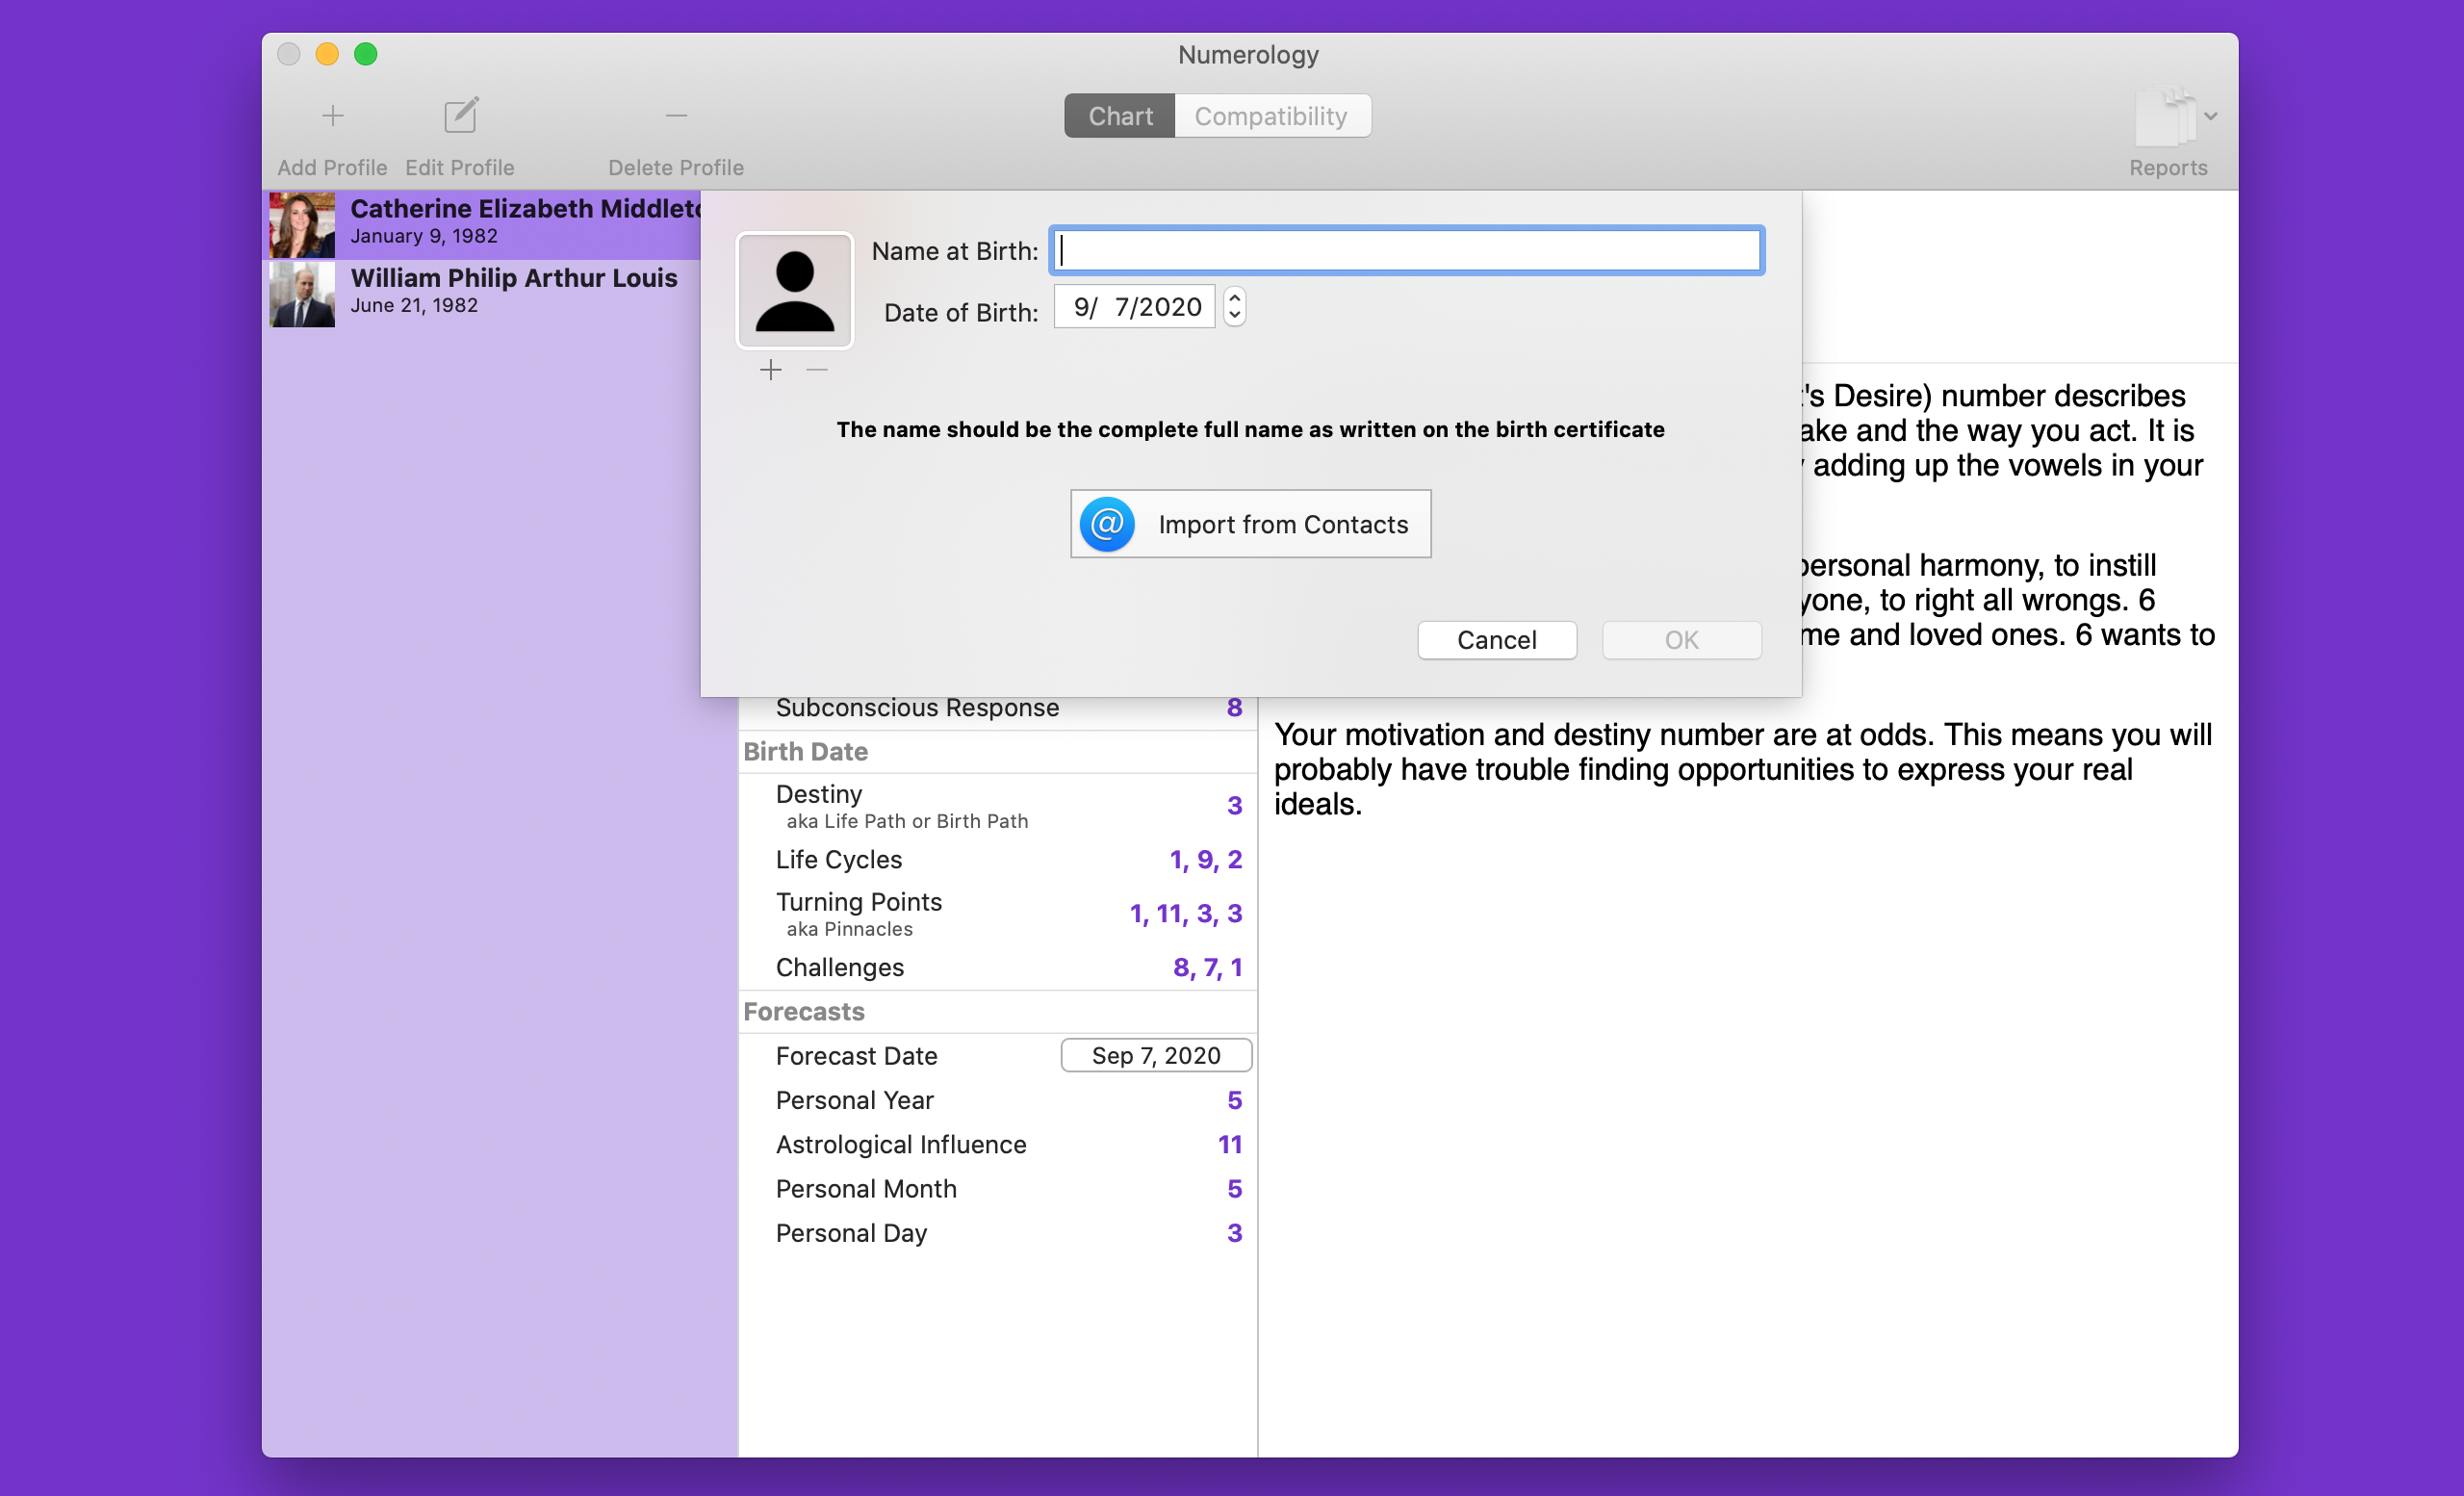Click the Life Cycles value 1, 9, 2
Screen dimensions: 2464x1496
pyautogui.click(x=1206, y=860)
